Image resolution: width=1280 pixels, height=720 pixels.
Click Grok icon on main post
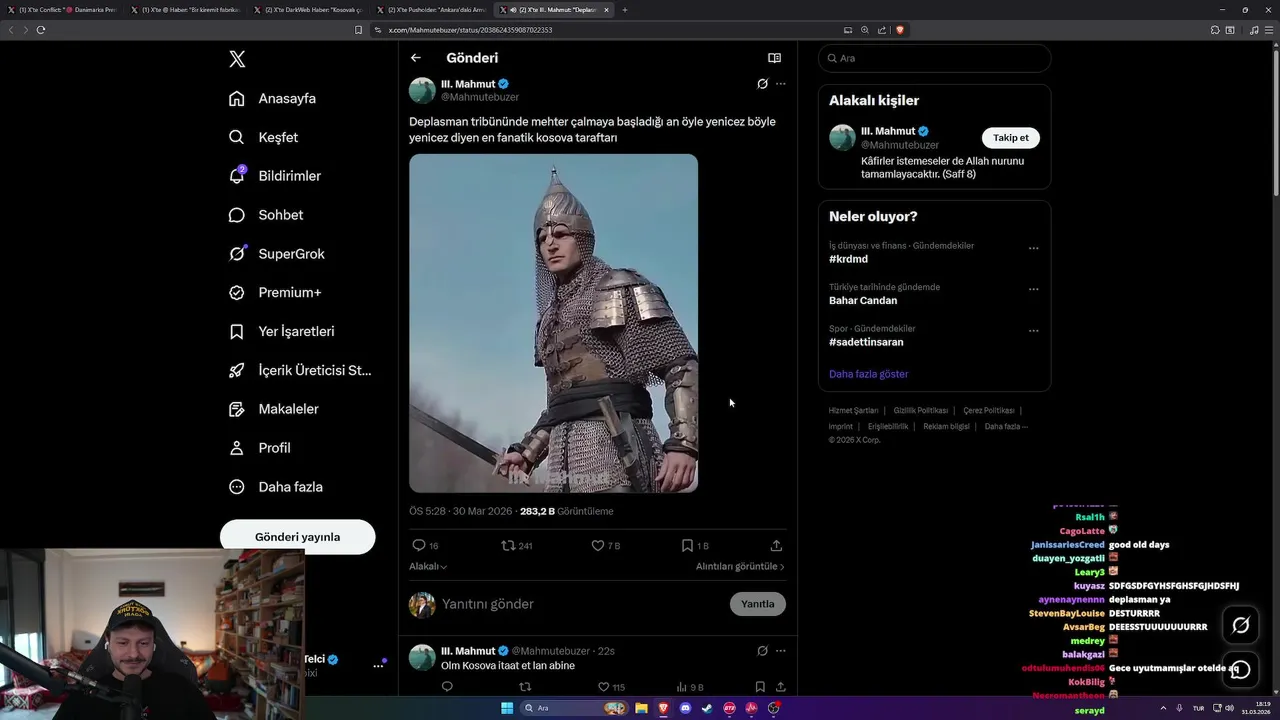tap(762, 84)
